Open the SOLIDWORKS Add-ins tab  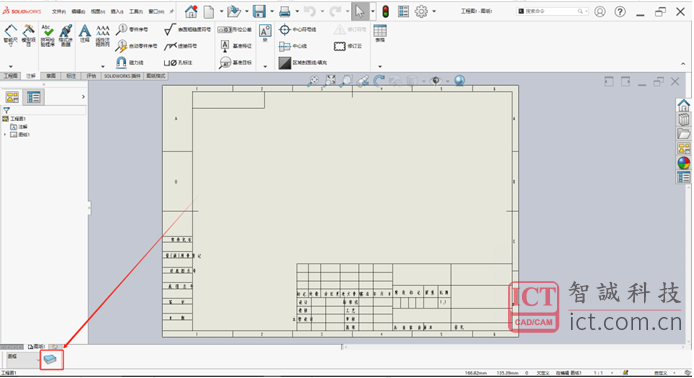(122, 76)
